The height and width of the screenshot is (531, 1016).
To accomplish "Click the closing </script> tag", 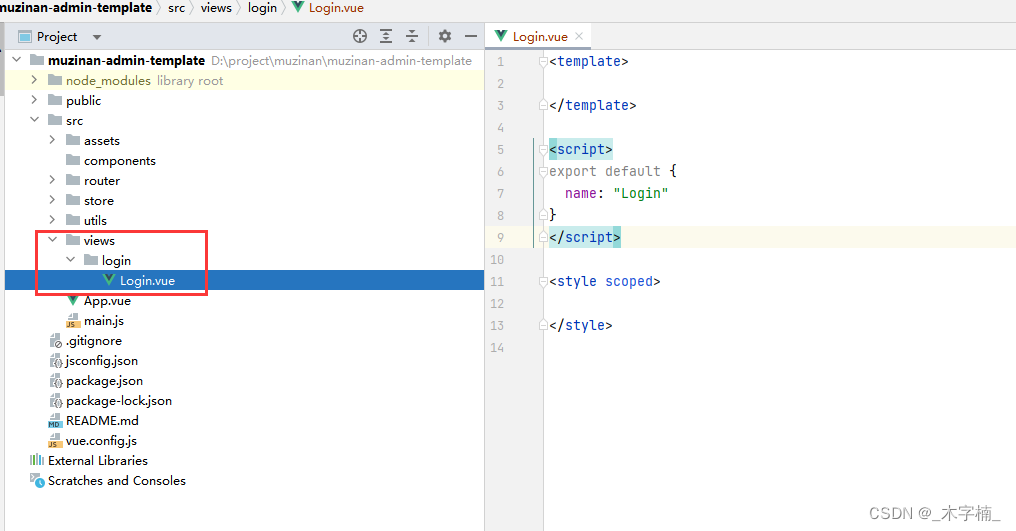I will coord(584,237).
